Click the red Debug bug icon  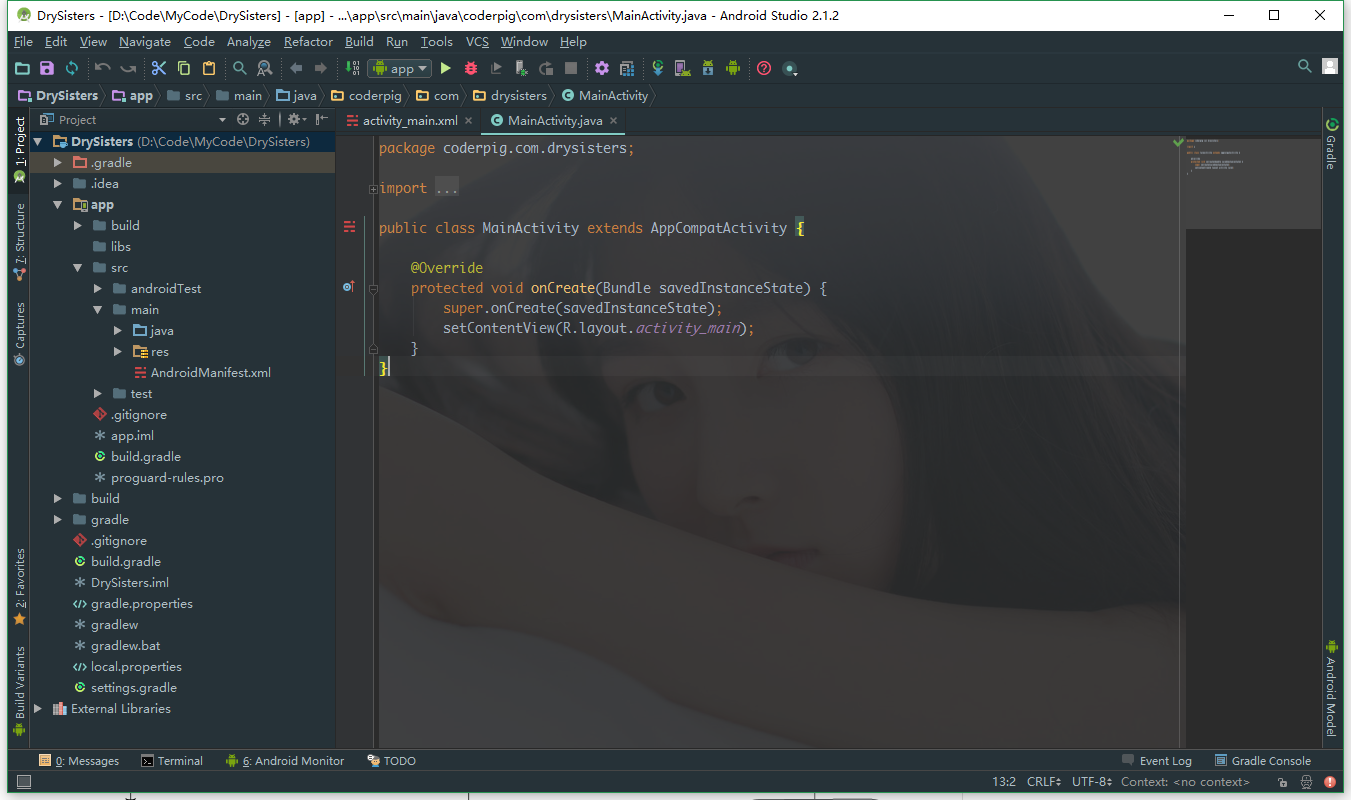[471, 68]
